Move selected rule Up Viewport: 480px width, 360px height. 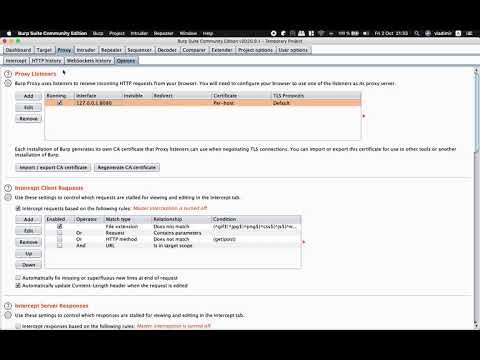click(29, 254)
